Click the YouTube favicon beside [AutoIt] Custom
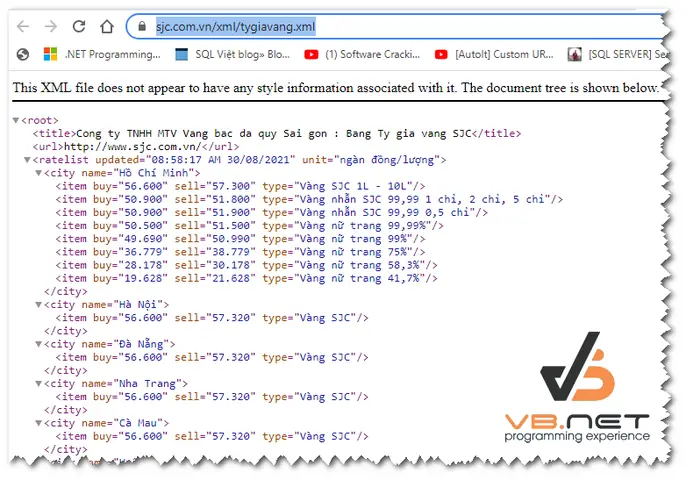Viewport: 686px width, 480px height. pyautogui.click(x=441, y=54)
